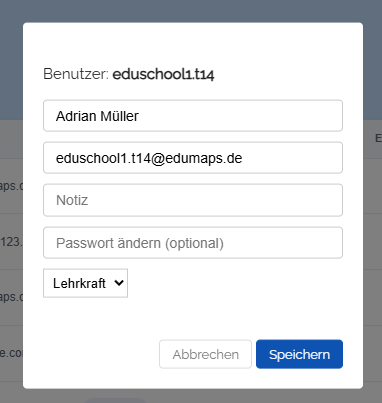Open the Lehrkraft role dropdown
Screen dimensions: 382x403
click(x=85, y=283)
